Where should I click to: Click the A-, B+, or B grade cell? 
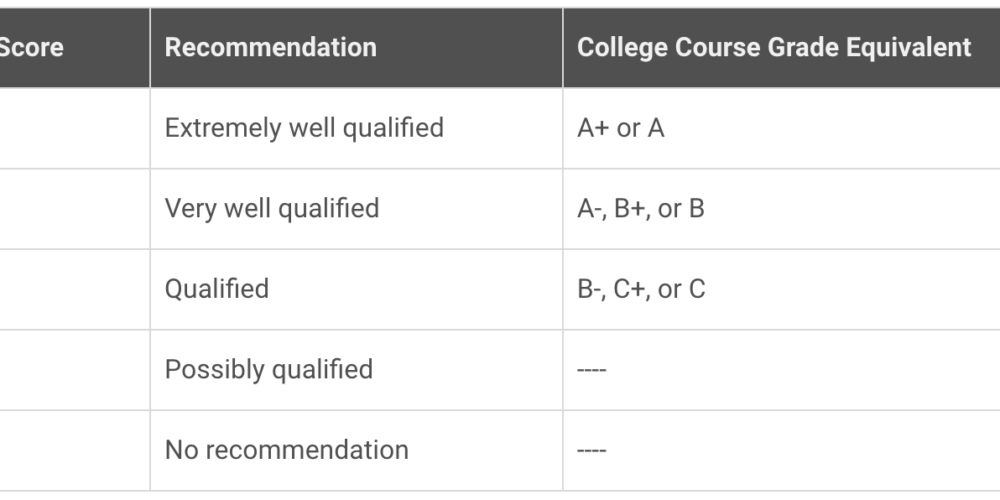(x=782, y=209)
